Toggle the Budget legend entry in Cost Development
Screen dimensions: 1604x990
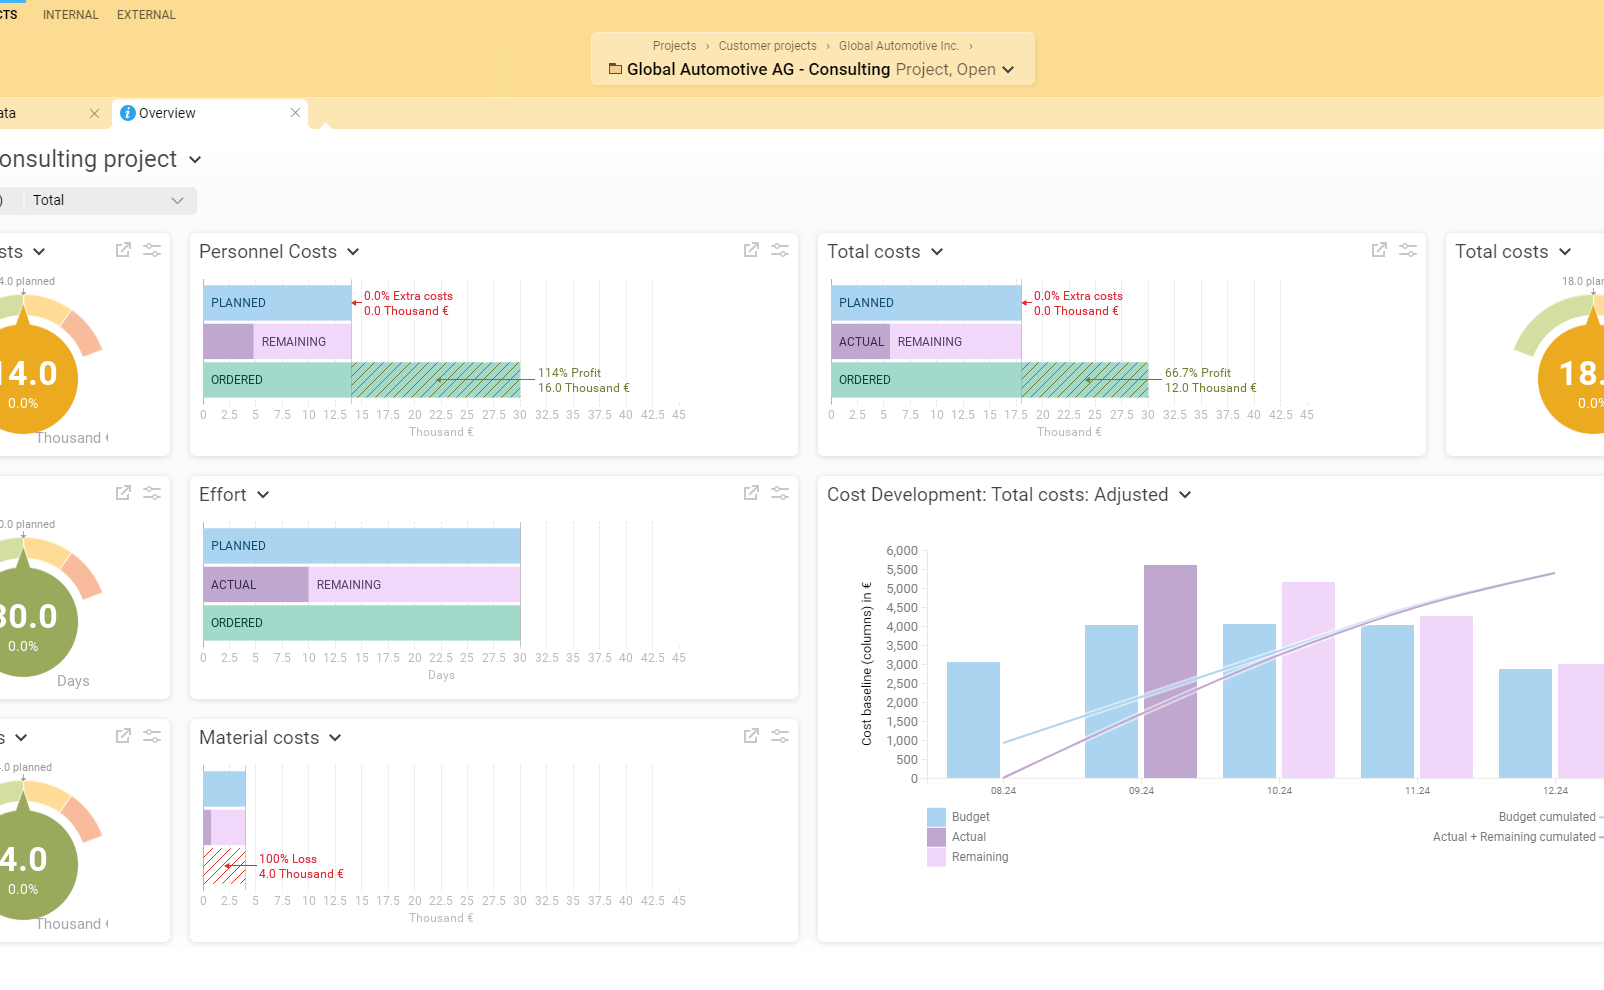click(x=972, y=816)
